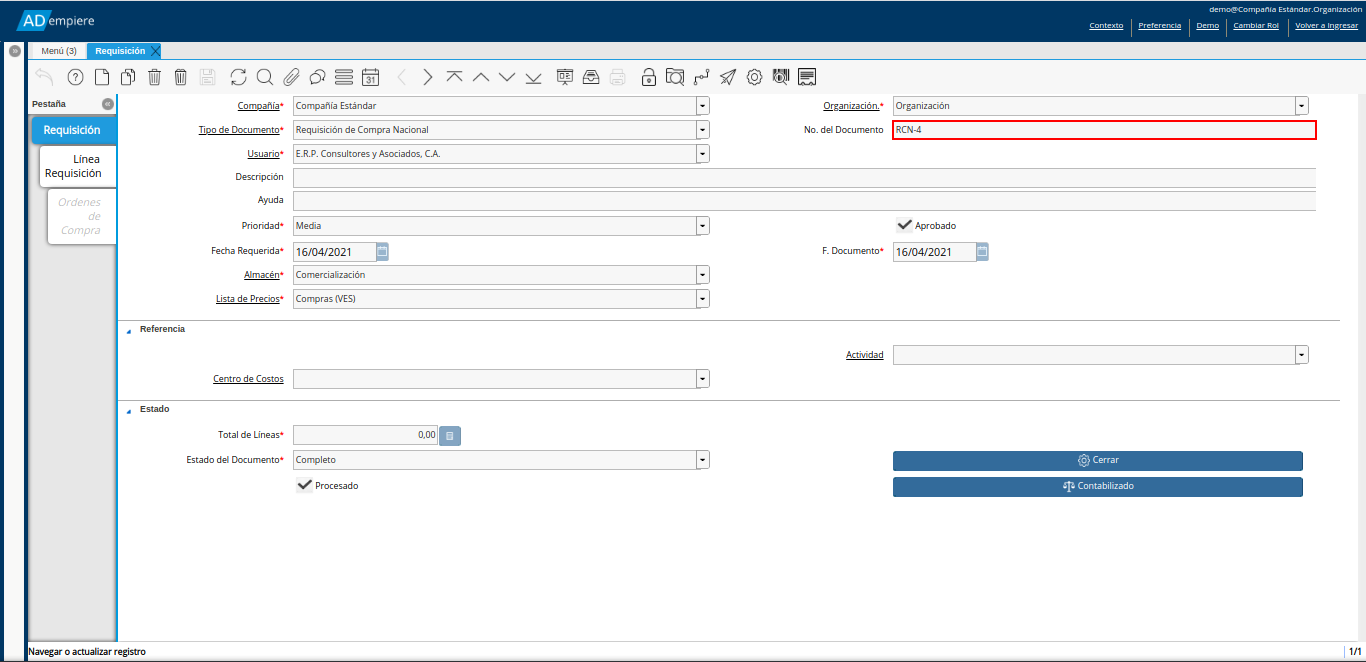Collapse the Referencia section
Screen dimensions: 1366x662
(x=129, y=330)
